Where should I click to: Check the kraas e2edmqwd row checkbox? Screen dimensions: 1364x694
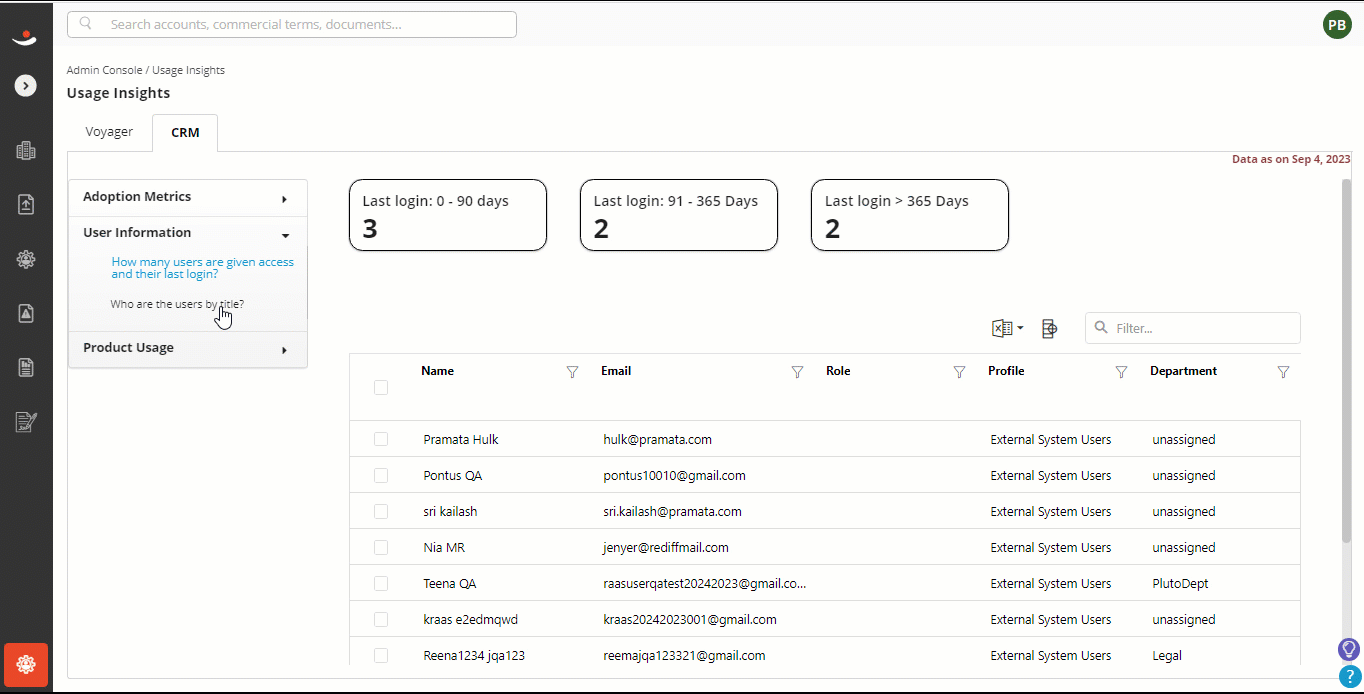(x=381, y=619)
